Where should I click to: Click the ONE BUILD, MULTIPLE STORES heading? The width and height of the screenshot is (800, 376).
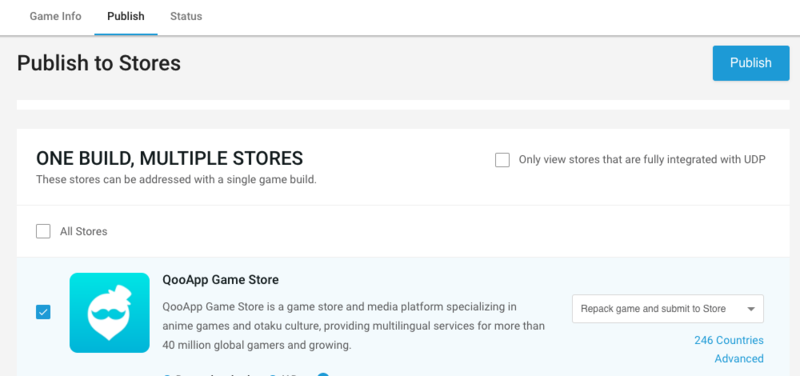click(169, 159)
